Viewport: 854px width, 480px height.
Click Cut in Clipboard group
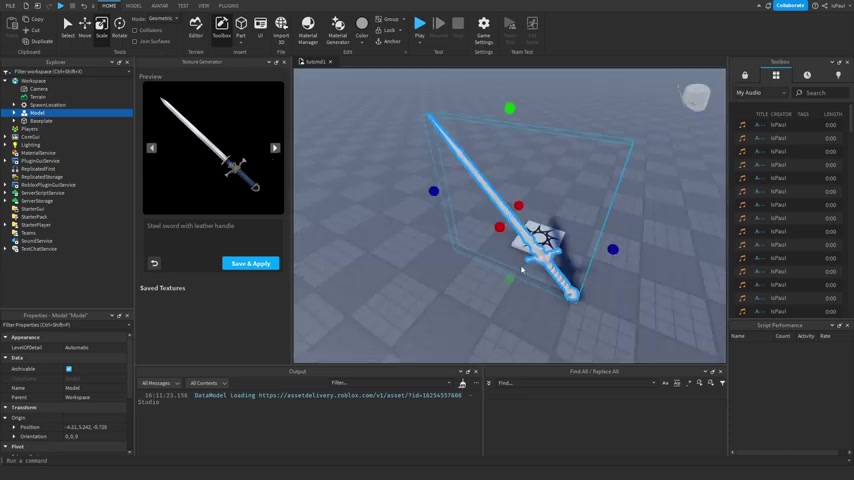point(32,30)
